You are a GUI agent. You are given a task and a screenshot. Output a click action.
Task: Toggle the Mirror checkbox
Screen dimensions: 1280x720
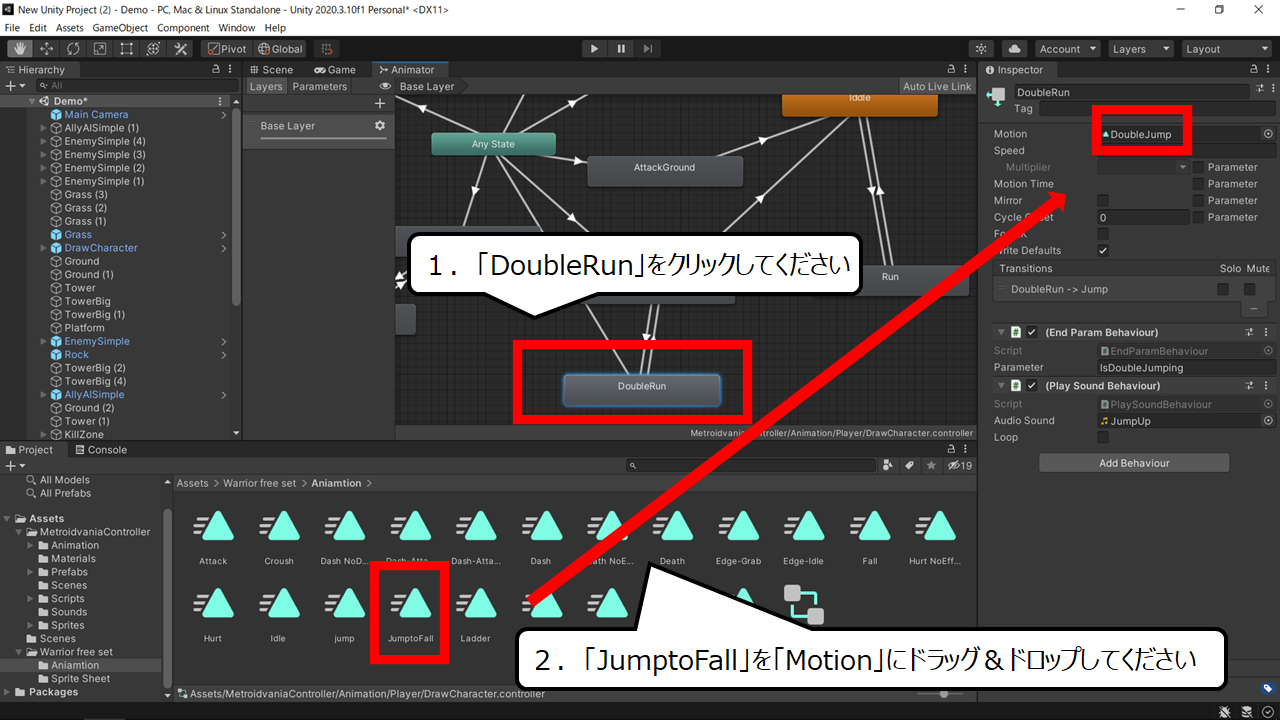click(1103, 201)
